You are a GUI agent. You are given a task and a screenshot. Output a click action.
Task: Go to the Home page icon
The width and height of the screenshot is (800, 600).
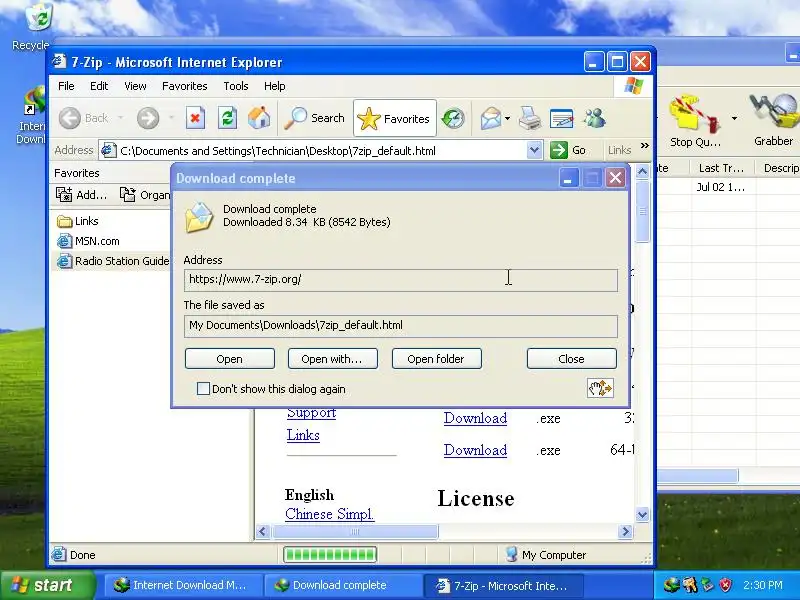pos(259,118)
